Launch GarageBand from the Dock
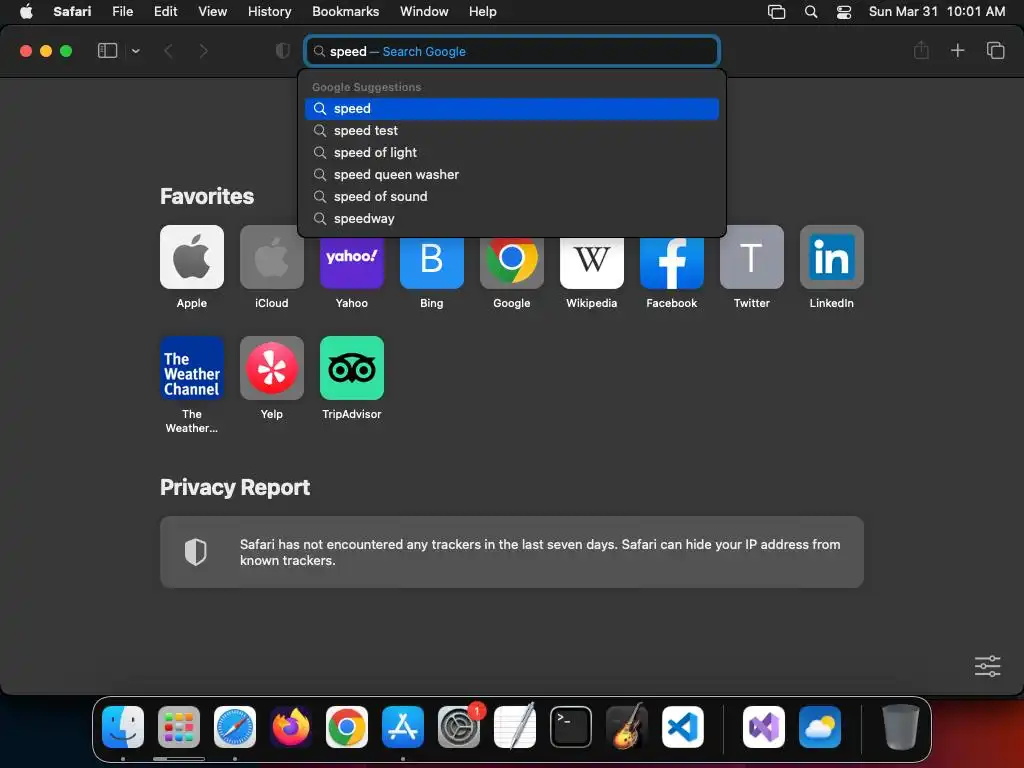 coord(626,726)
